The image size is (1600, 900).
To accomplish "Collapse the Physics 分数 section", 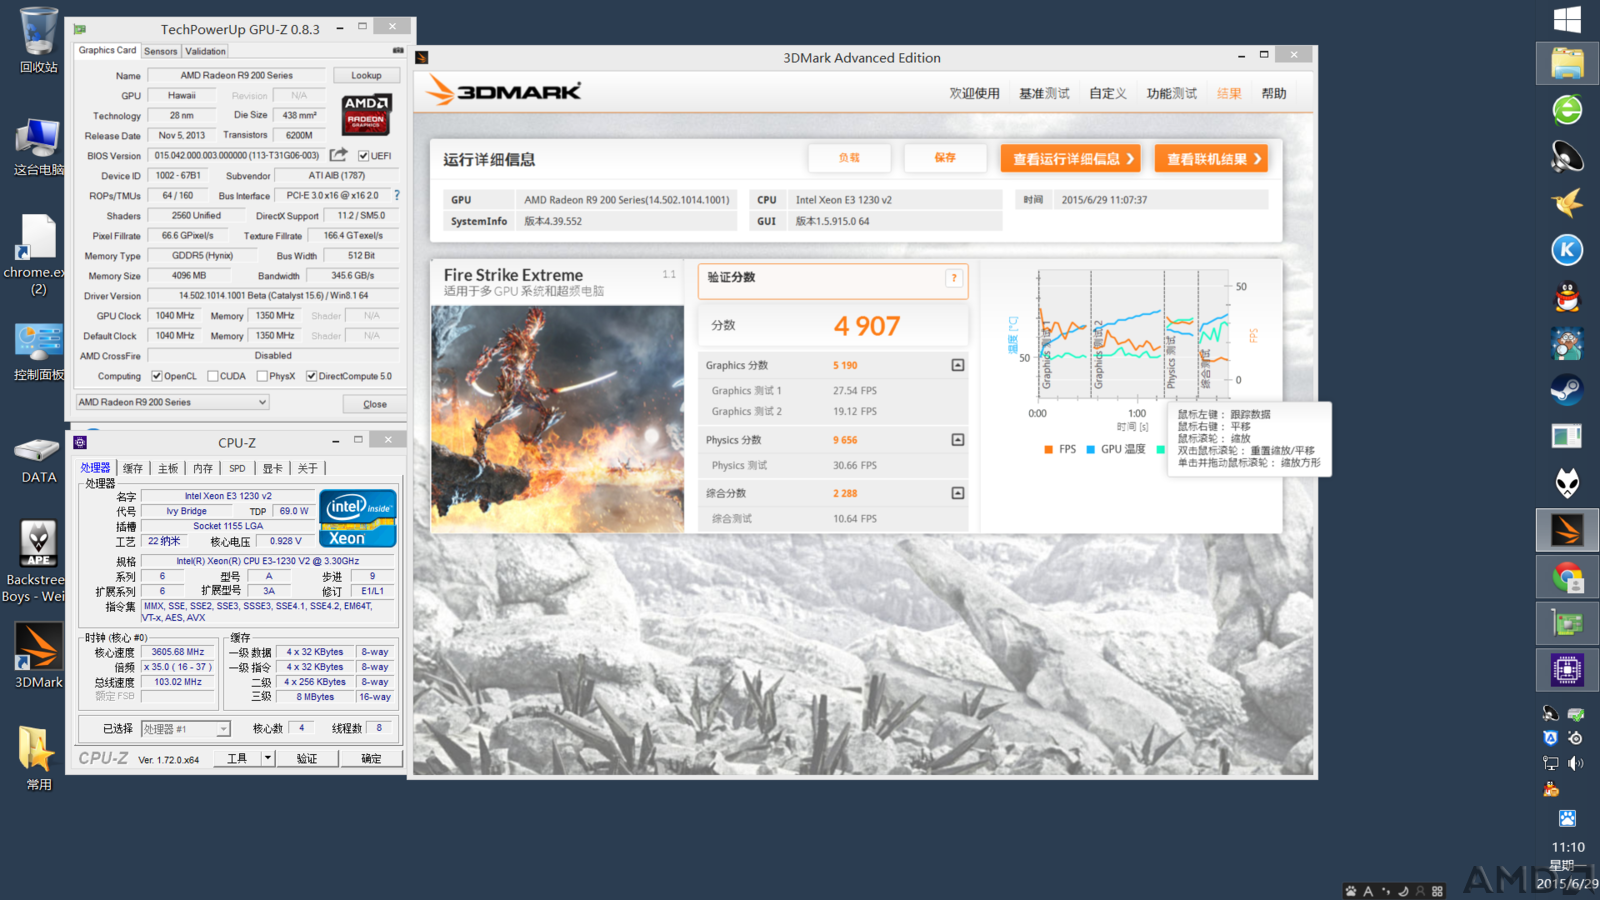I will pyautogui.click(x=958, y=440).
